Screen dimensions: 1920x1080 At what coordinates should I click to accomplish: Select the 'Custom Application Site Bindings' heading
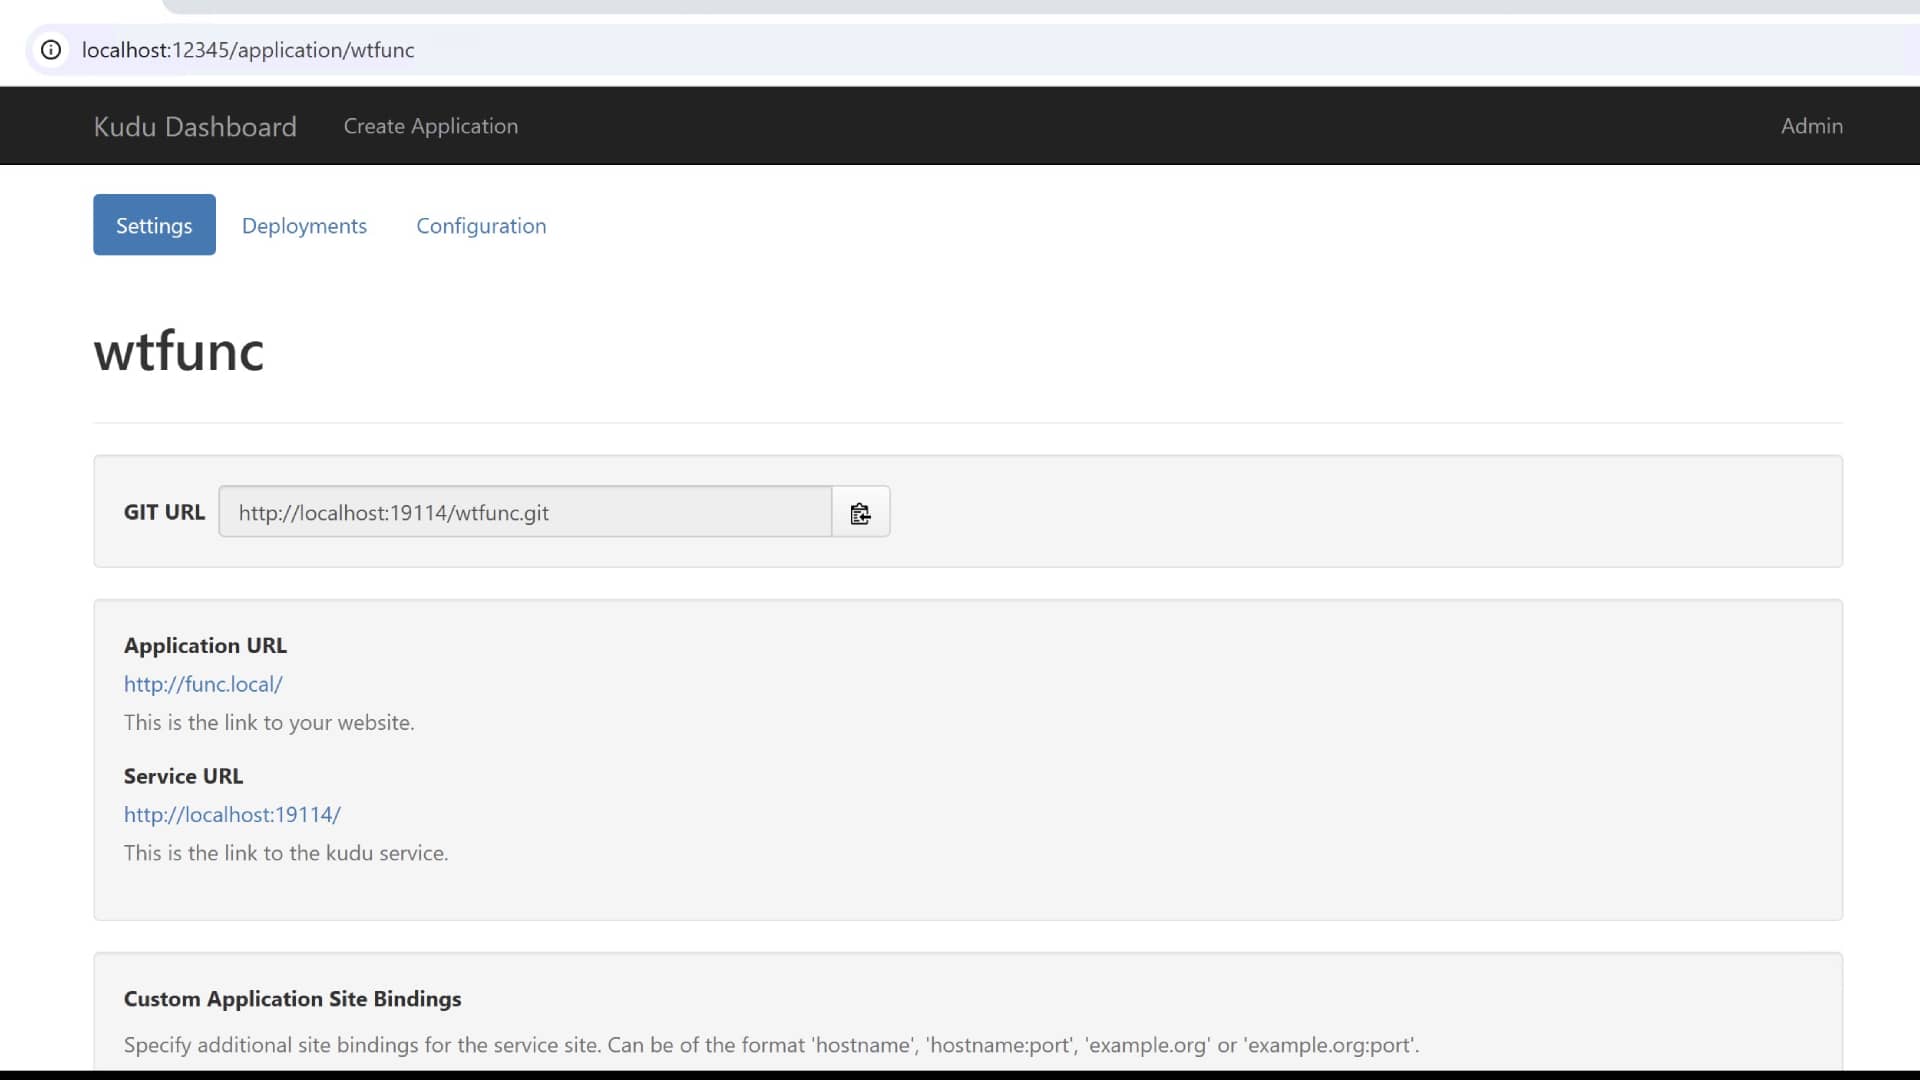click(292, 999)
